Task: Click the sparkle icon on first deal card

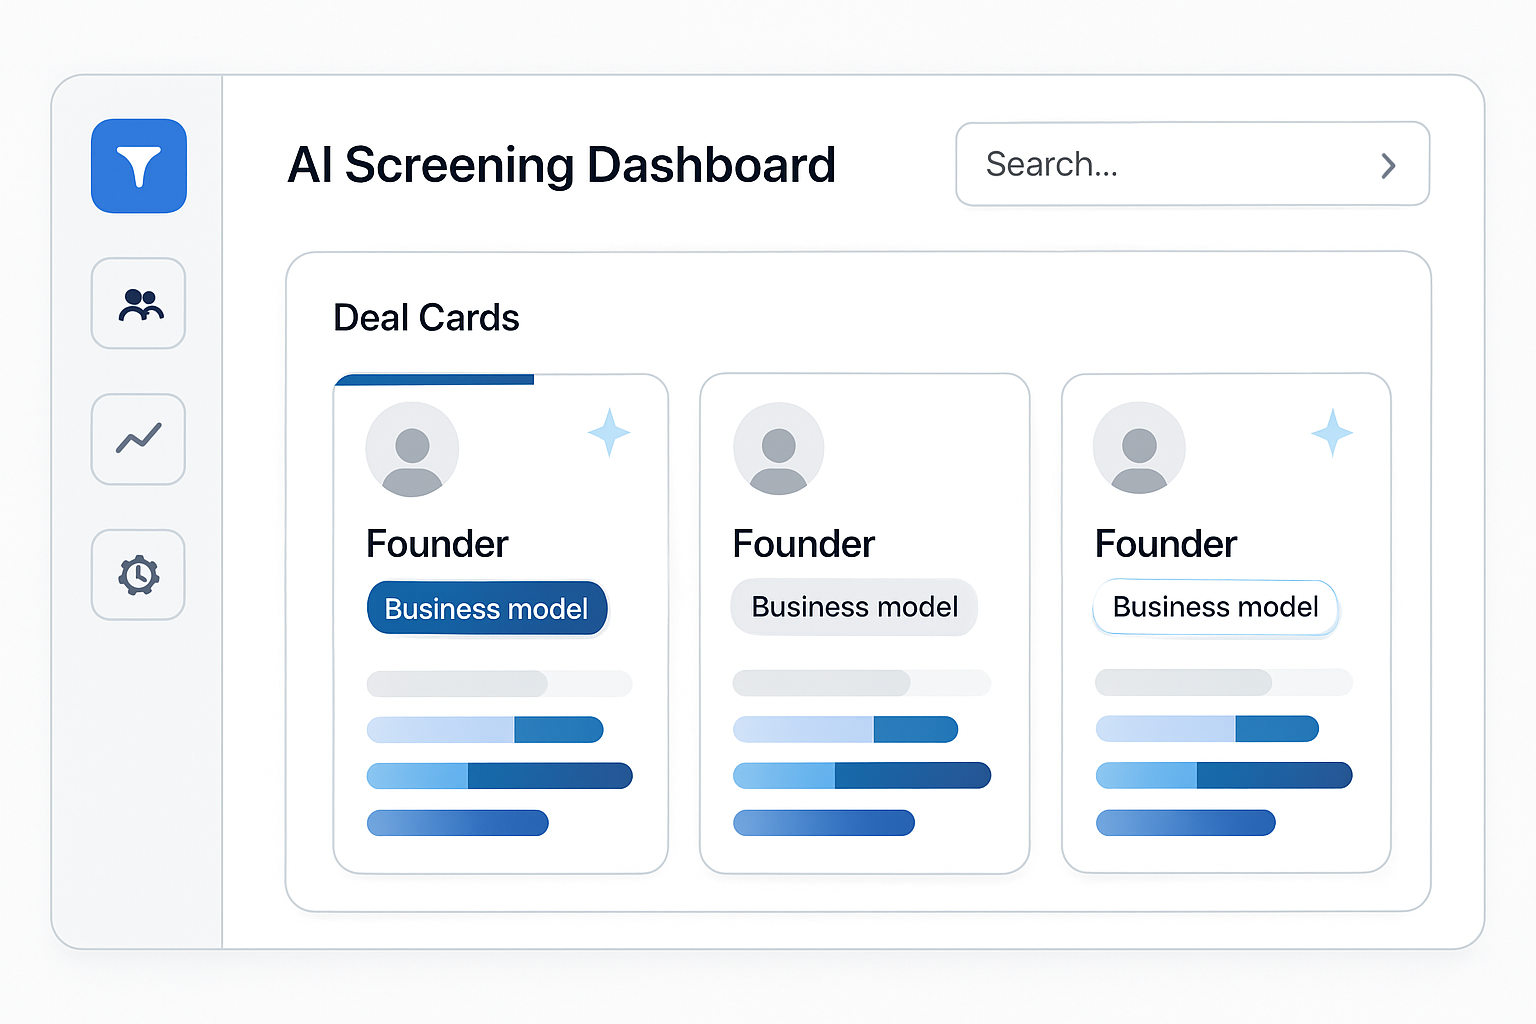Action: coord(609,432)
